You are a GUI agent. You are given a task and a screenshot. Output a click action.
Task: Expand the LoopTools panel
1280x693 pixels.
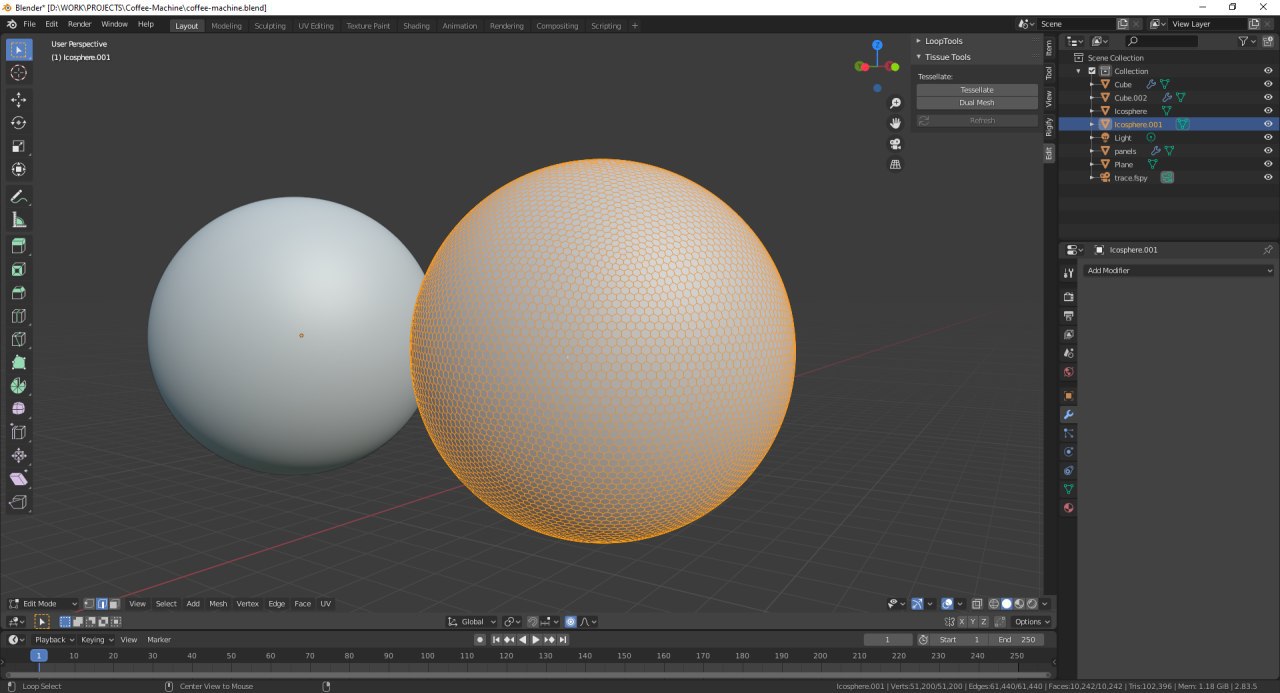tap(944, 41)
